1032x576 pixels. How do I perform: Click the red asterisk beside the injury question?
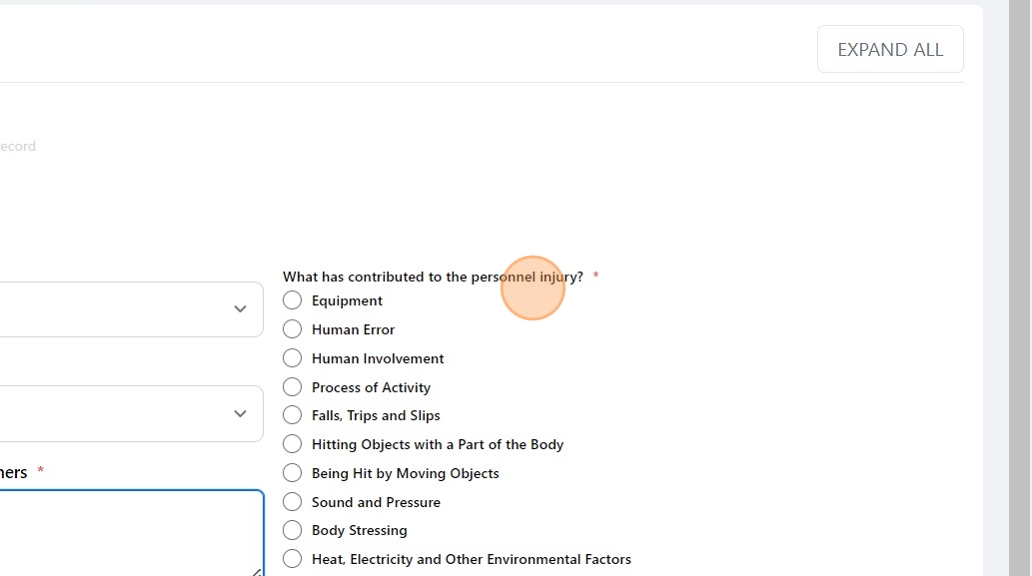tap(596, 277)
